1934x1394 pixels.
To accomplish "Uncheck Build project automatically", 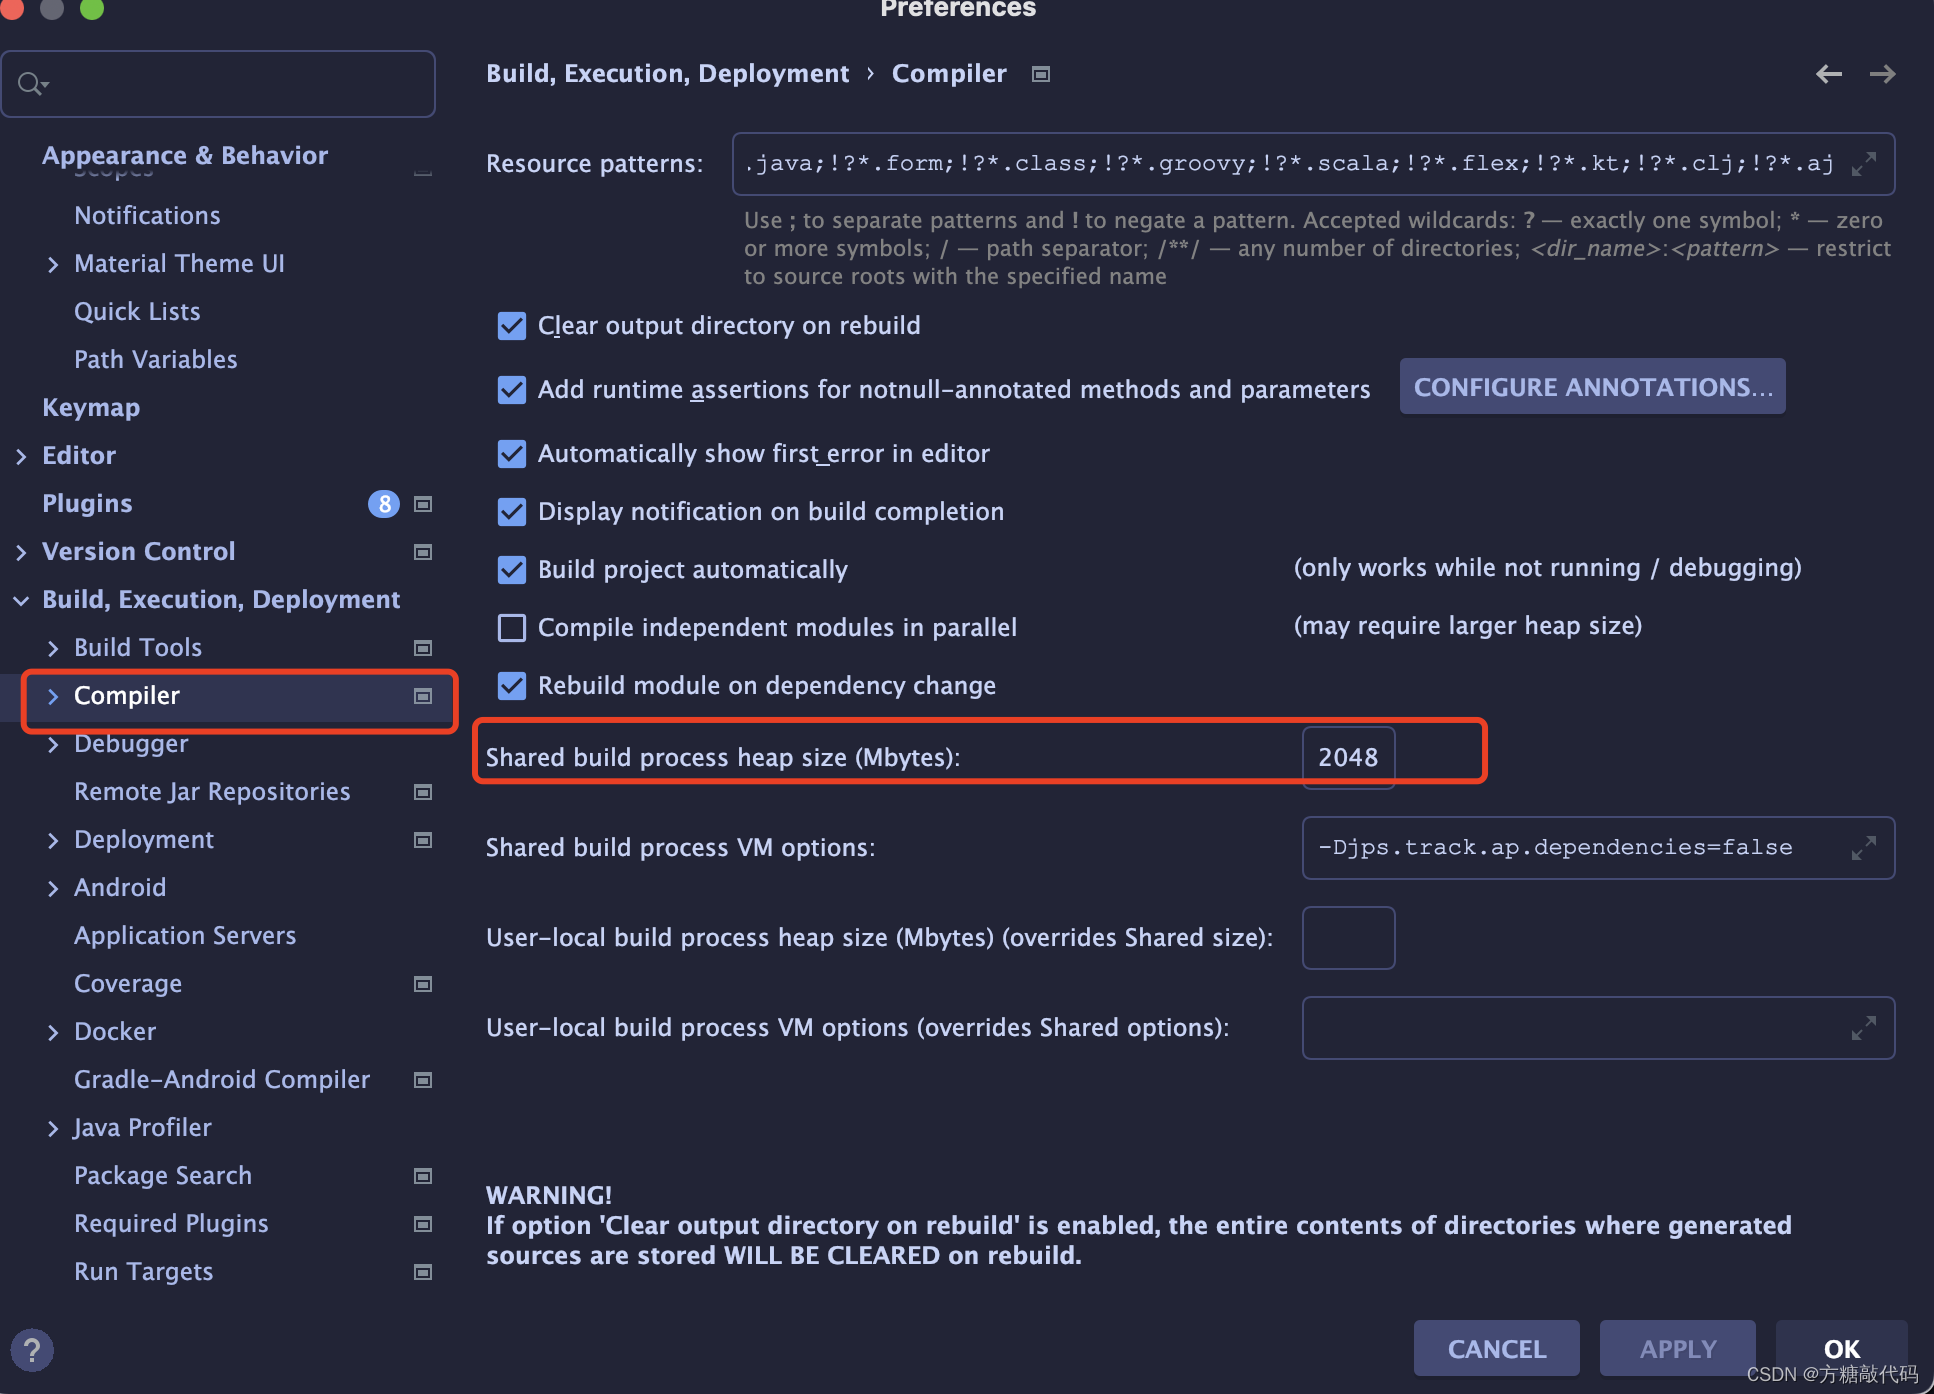I will pos(512,570).
